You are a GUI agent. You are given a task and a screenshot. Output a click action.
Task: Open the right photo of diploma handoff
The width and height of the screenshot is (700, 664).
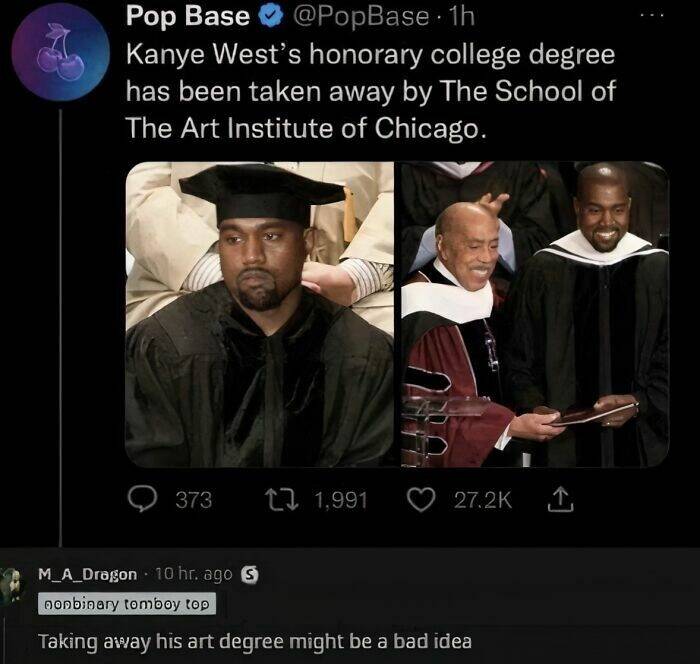(534, 314)
